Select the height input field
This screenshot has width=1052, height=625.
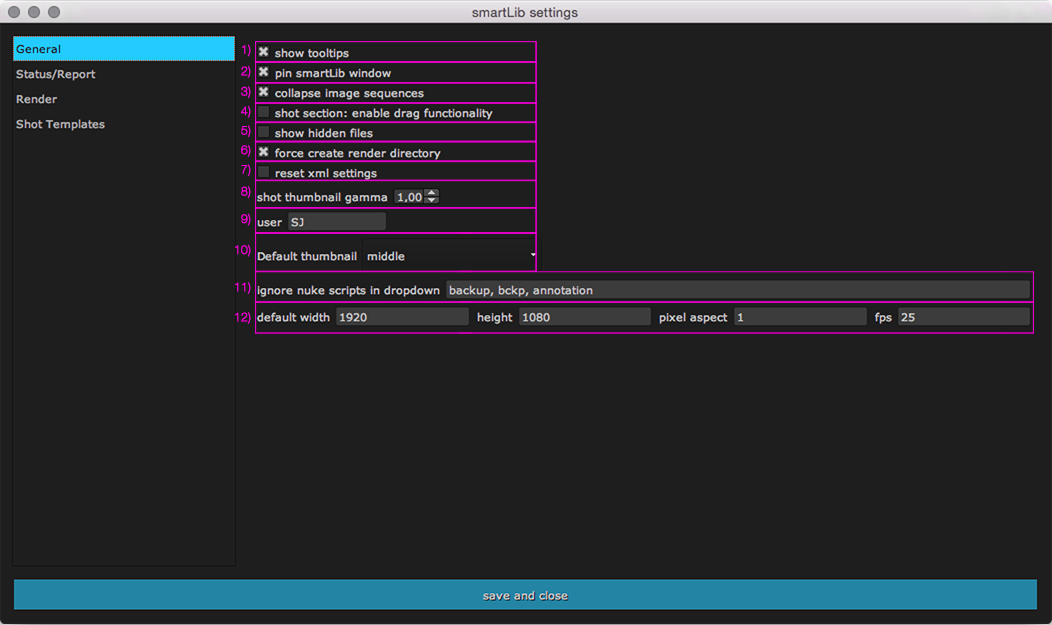pos(584,317)
